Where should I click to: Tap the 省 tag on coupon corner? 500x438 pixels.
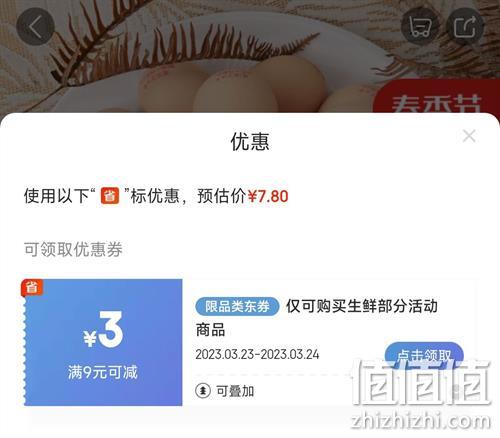[32, 287]
